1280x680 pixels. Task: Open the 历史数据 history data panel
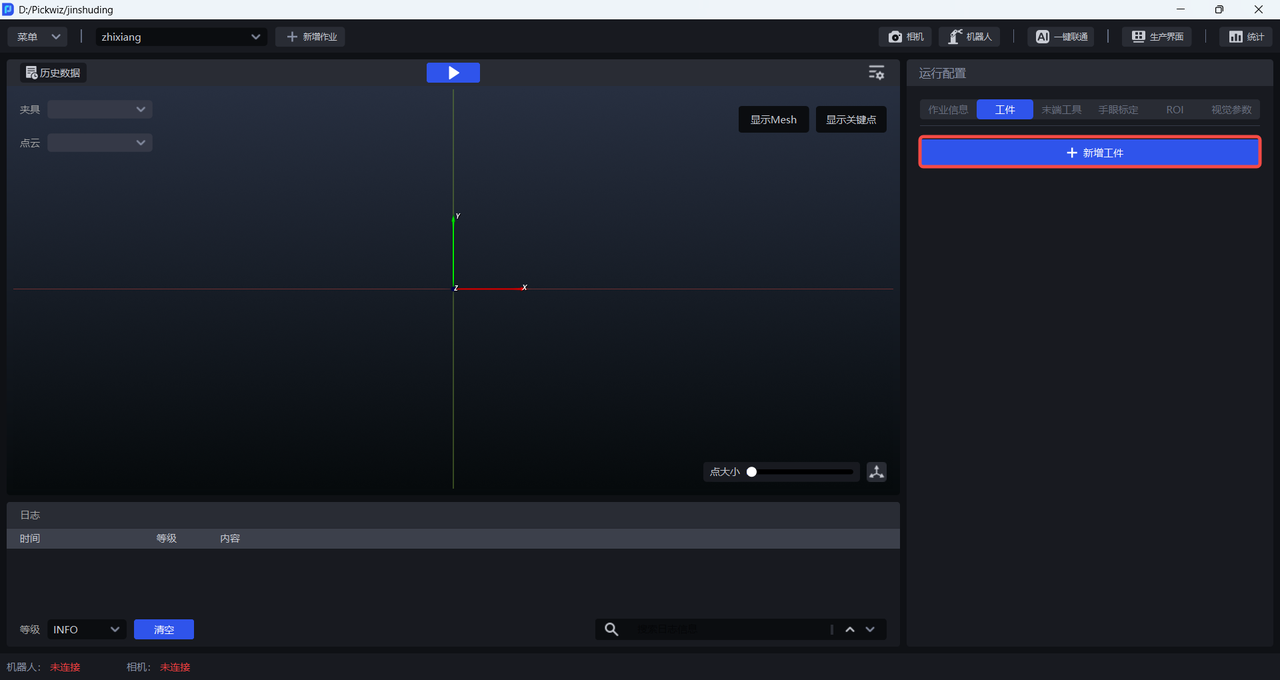54,73
